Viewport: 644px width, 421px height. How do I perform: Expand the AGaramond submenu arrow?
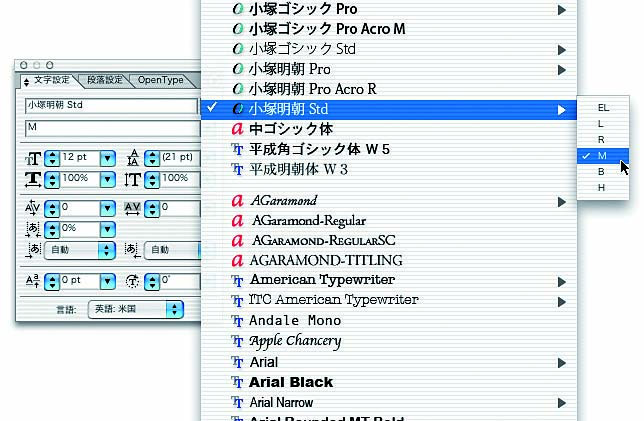tap(561, 202)
